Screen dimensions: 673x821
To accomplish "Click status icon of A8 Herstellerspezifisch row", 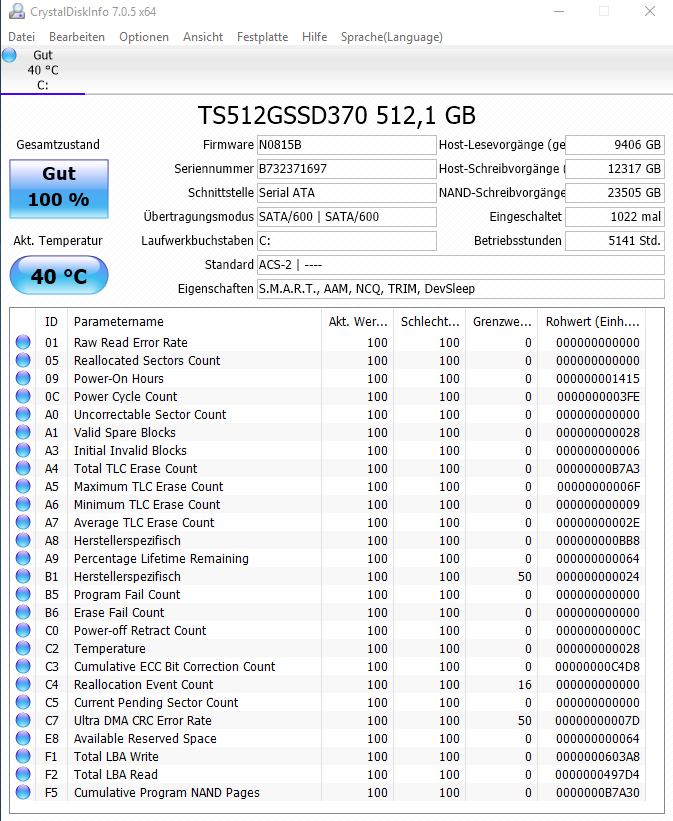I will click(23, 540).
